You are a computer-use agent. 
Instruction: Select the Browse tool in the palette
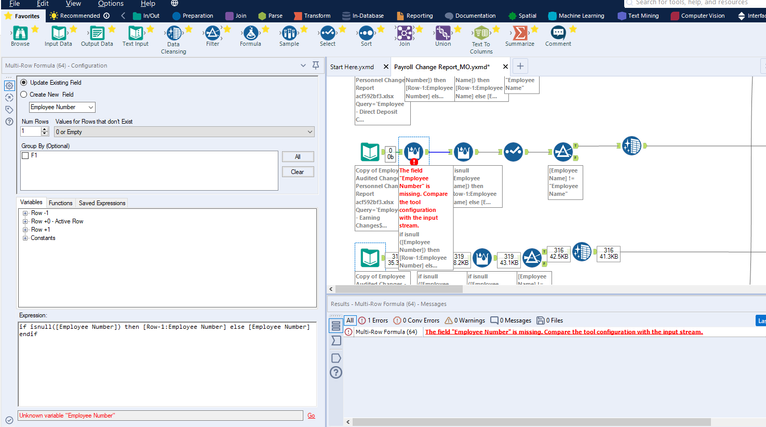tap(20, 33)
